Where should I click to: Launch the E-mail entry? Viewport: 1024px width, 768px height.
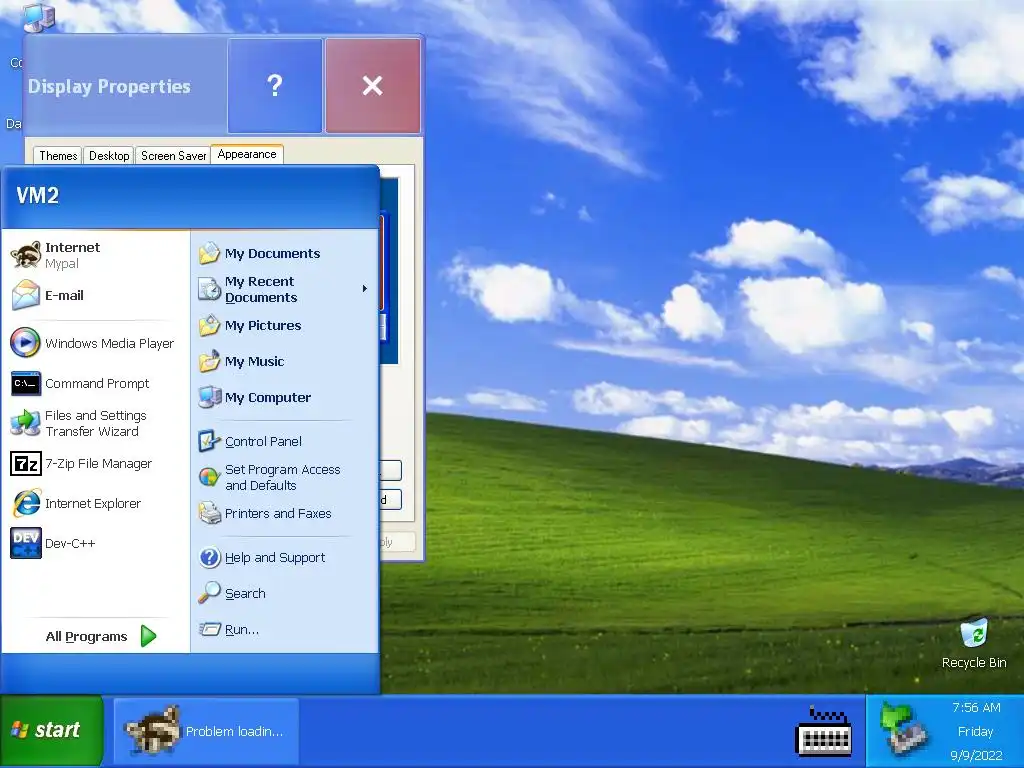coord(95,295)
